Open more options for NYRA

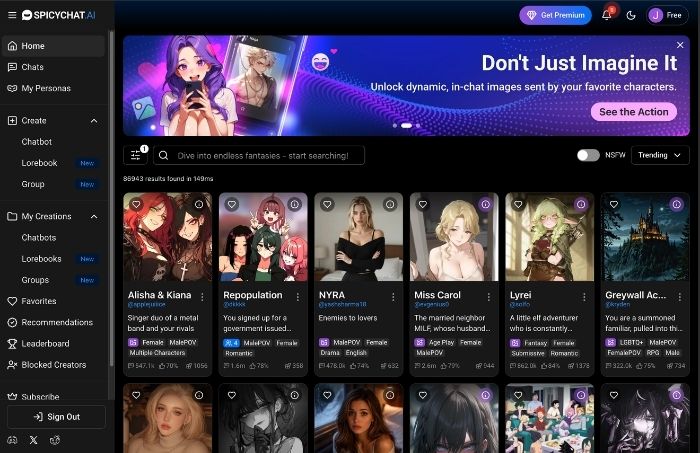click(393, 297)
